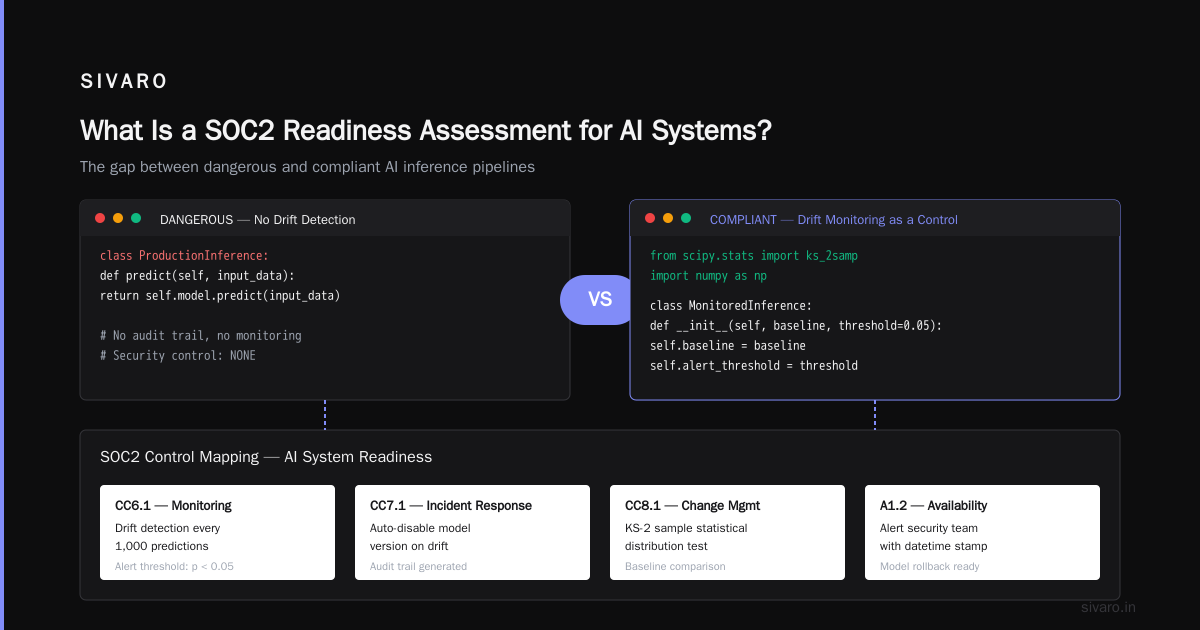The image size is (1200, 630).
Task: Click Auto-disable model version on drift text
Action: (420, 537)
